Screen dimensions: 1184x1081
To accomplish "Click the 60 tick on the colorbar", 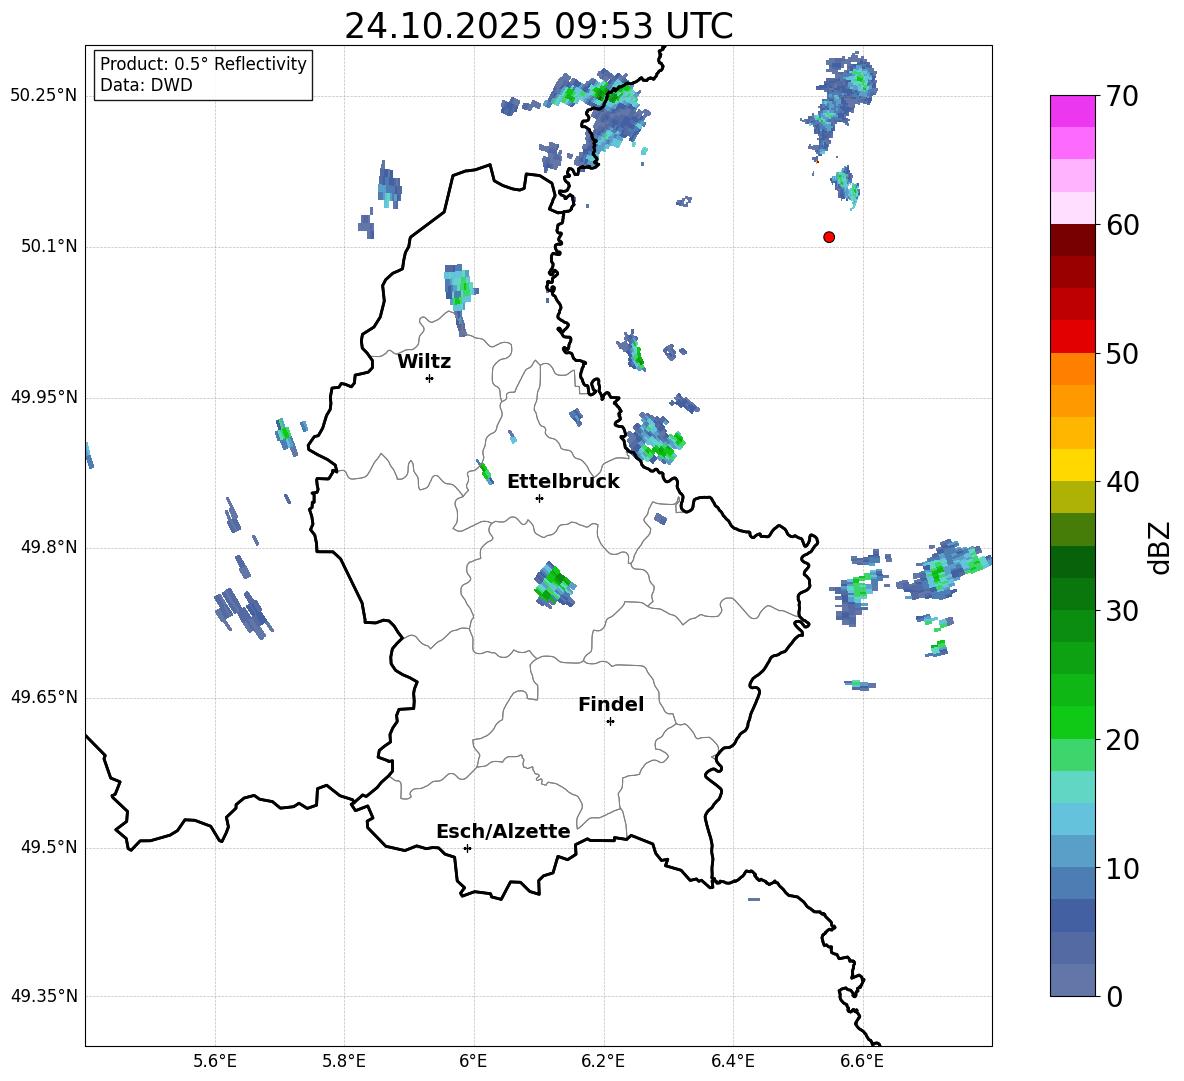I will click(1122, 225).
